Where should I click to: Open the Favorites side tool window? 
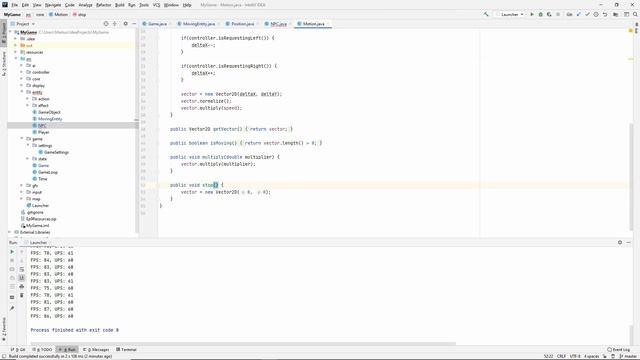(4, 329)
